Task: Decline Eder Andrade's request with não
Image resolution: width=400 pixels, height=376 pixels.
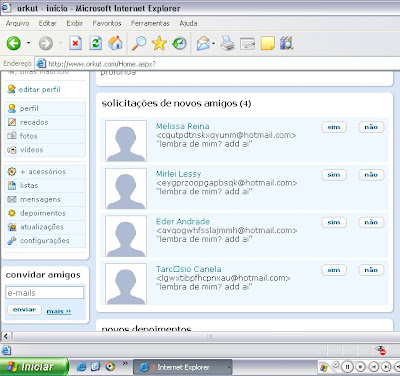Action: [x=371, y=222]
